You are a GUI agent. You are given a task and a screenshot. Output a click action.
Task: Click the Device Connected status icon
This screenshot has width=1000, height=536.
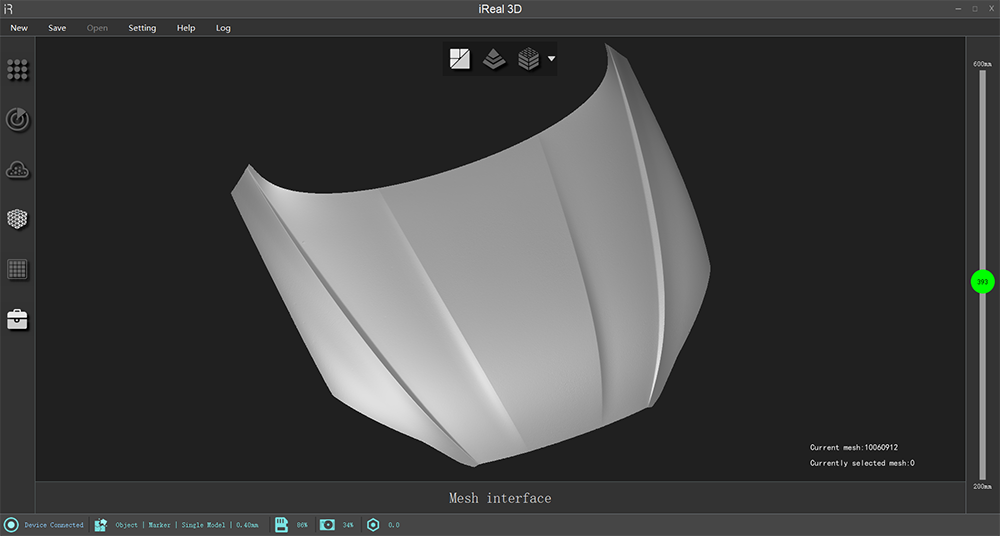(12, 525)
